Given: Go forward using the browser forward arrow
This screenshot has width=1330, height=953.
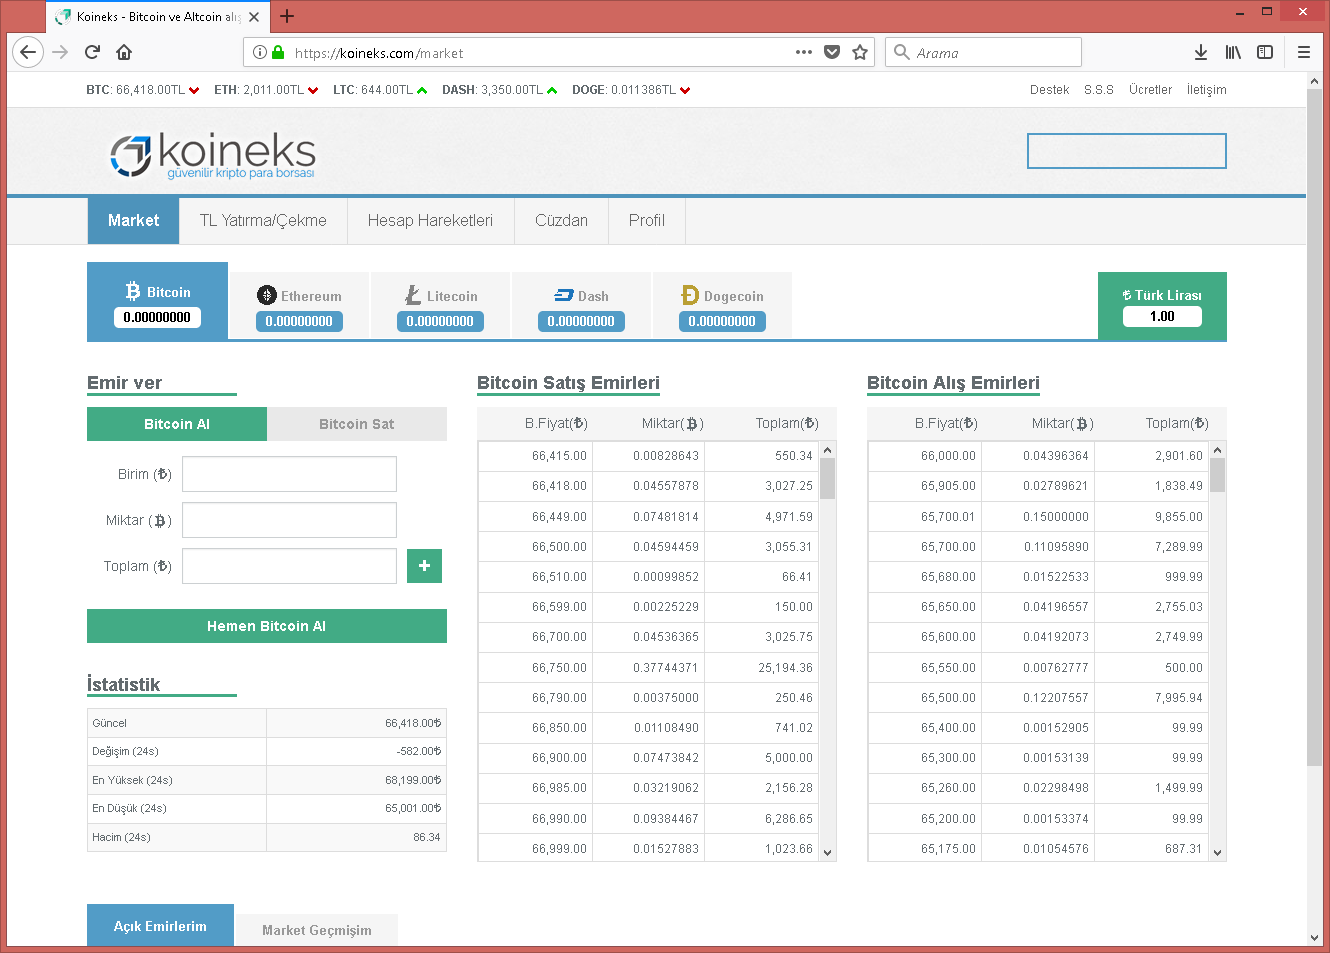Looking at the screenshot, I should [x=60, y=52].
